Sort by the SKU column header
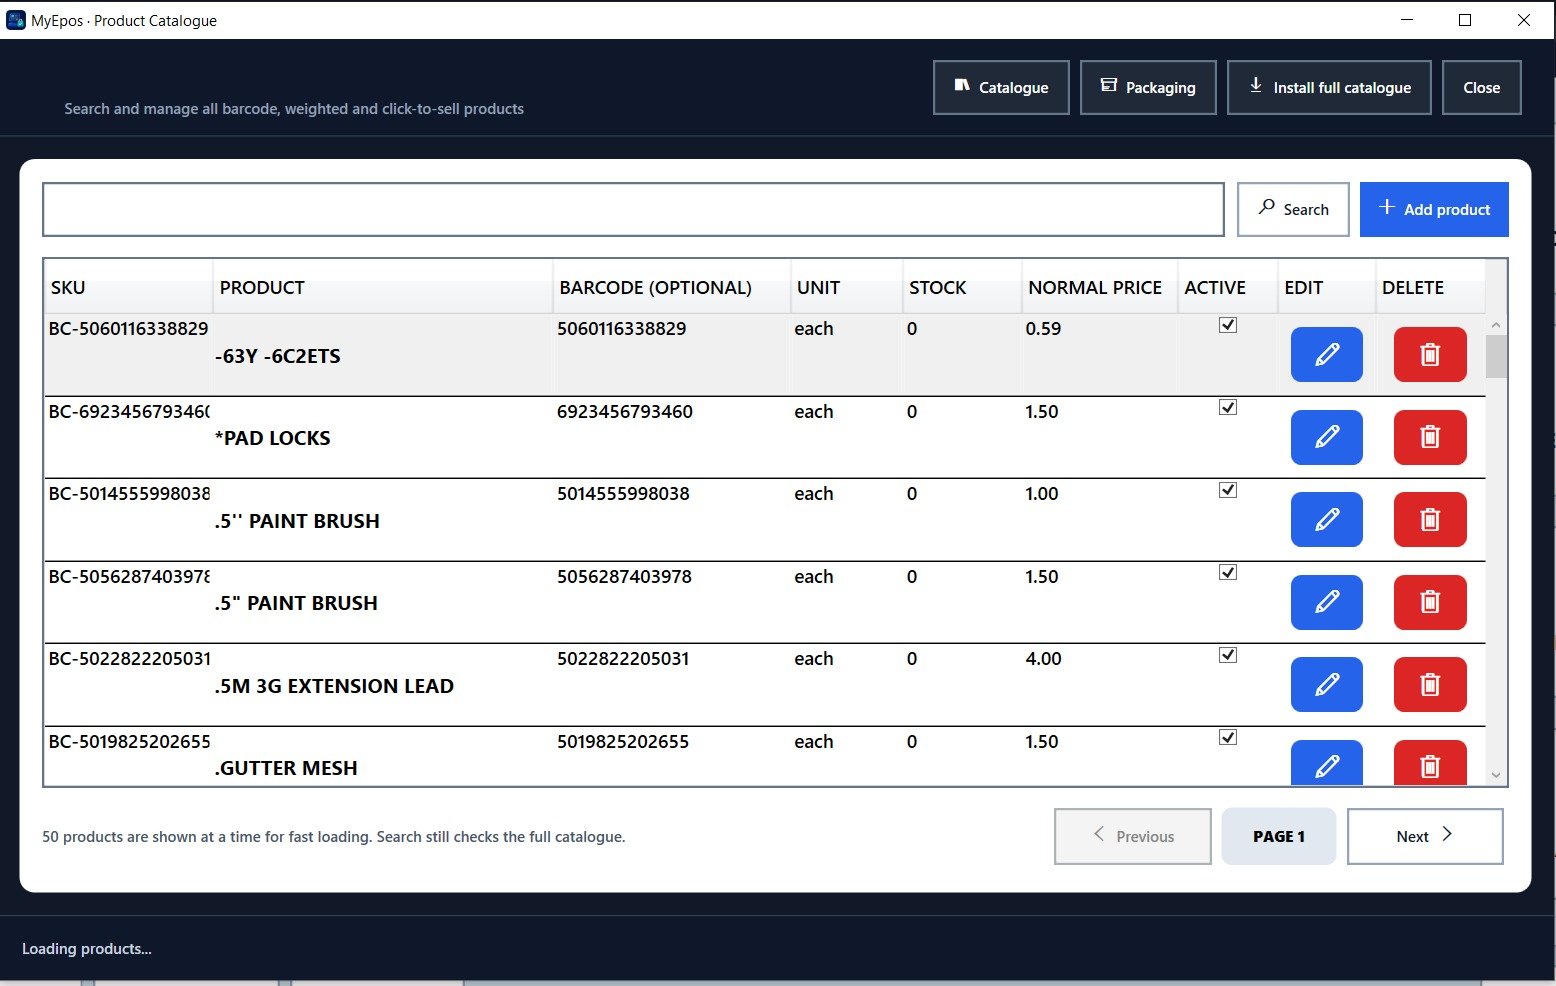This screenshot has height=986, width=1556. tap(128, 287)
